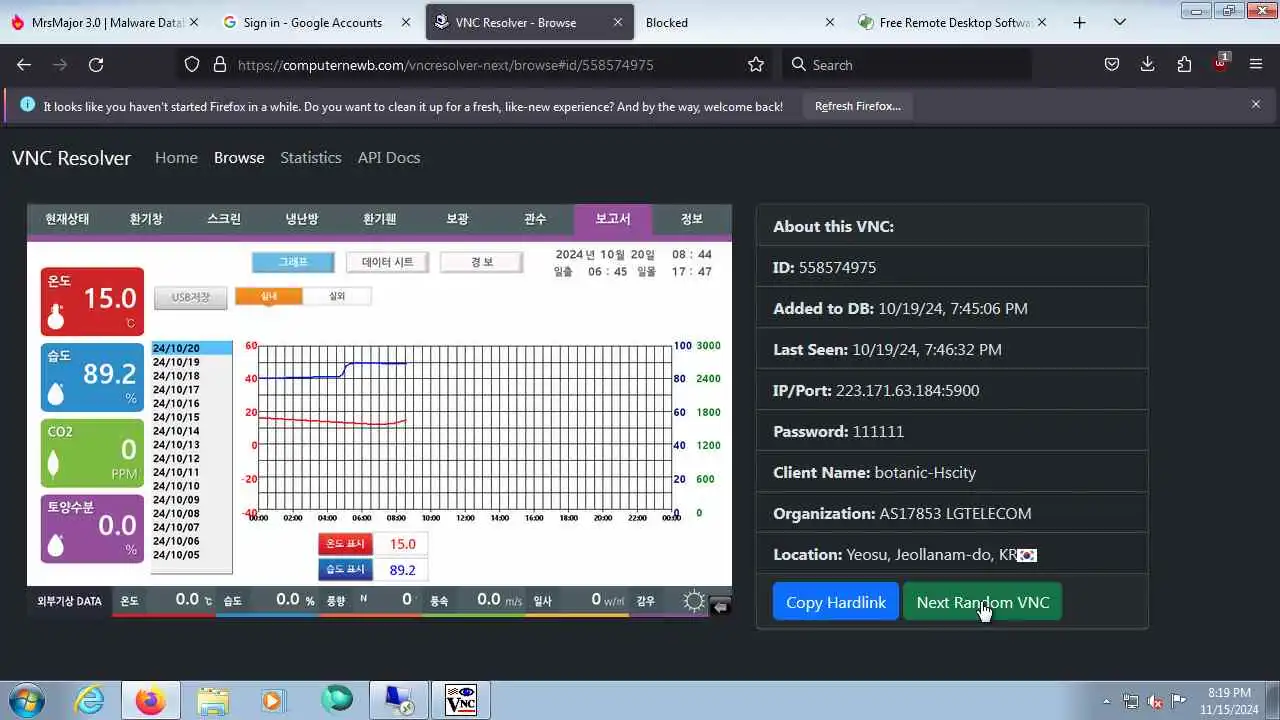Click the Firefox taskbar icon
The width and height of the screenshot is (1280, 720).
tap(151, 700)
